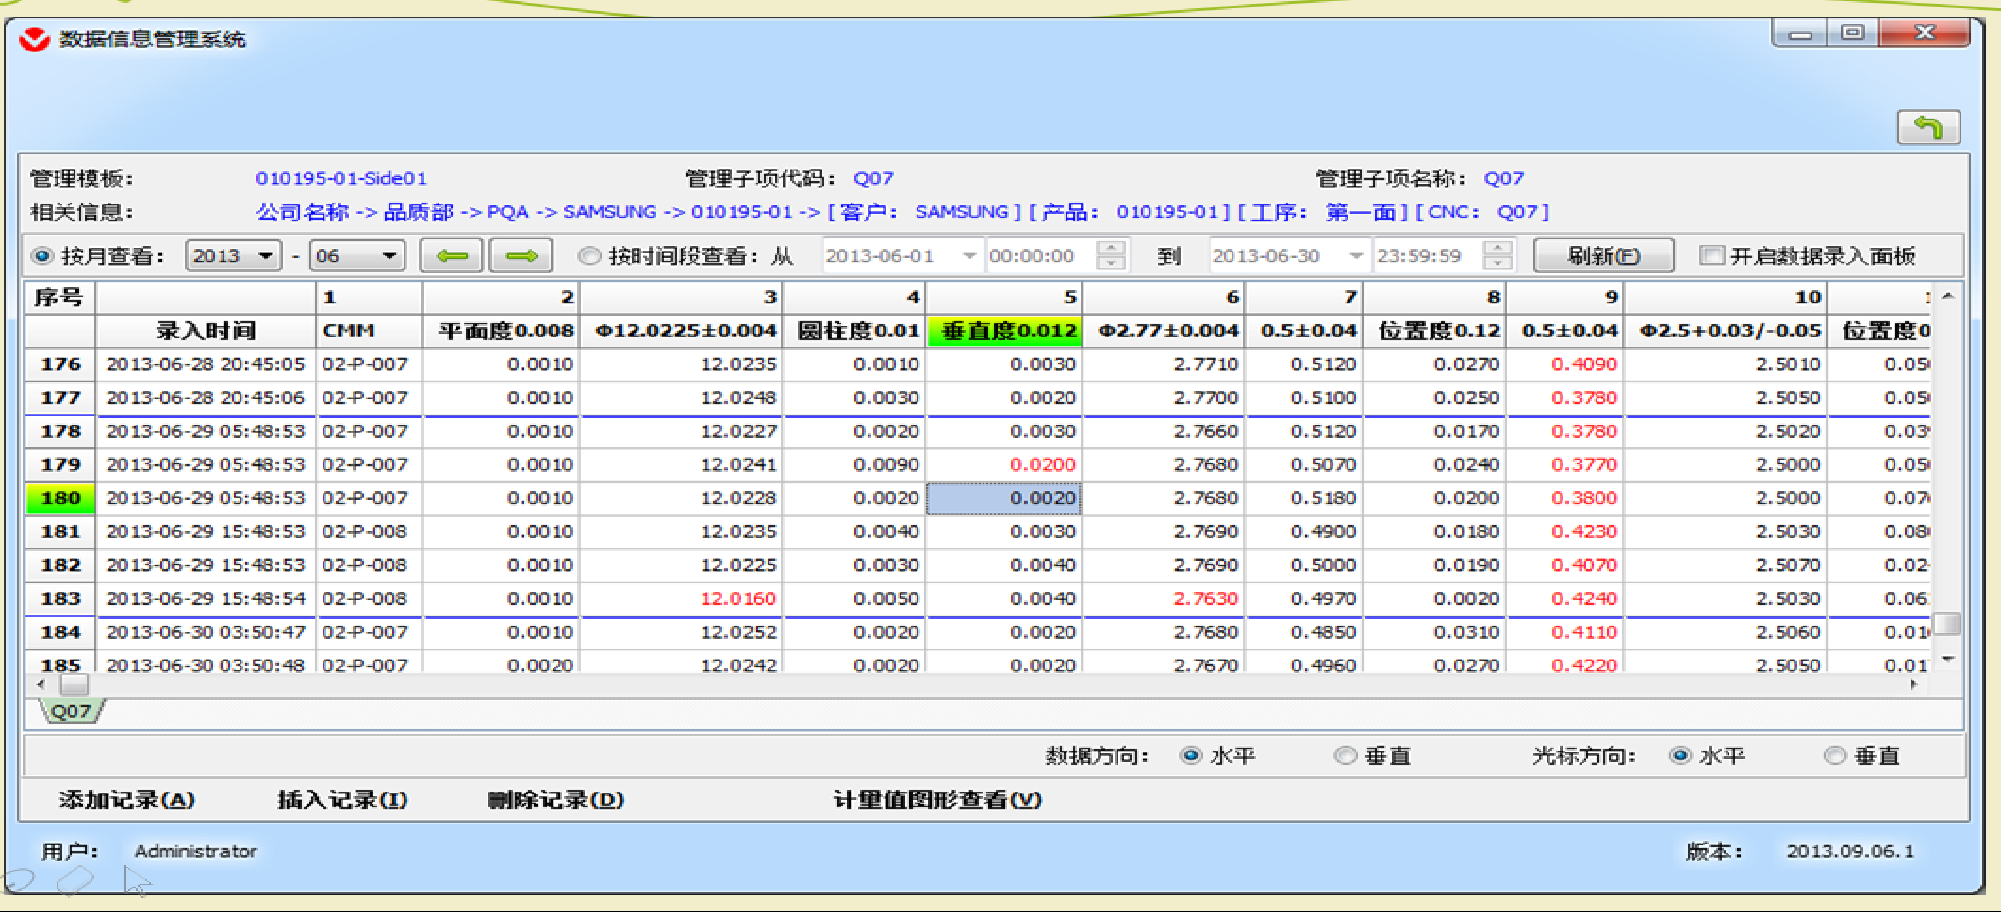Click 添加记录(A) to add a record
The height and width of the screenshot is (912, 2002).
click(x=127, y=800)
